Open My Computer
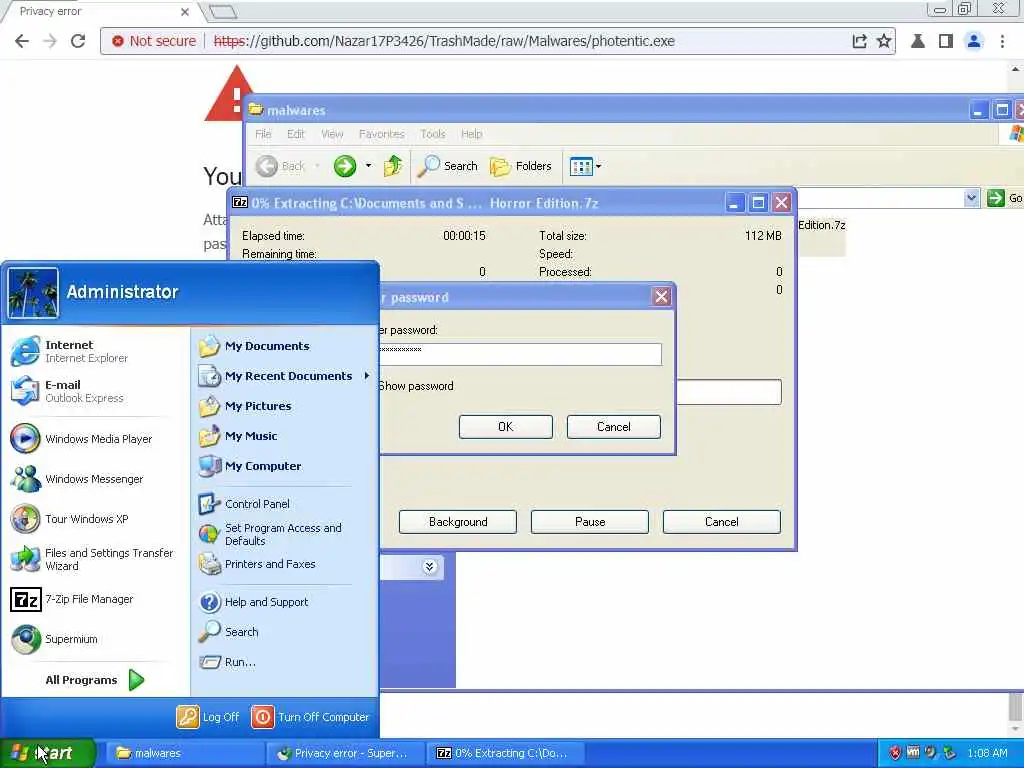Screen dimensions: 1024x768 coord(250,466)
